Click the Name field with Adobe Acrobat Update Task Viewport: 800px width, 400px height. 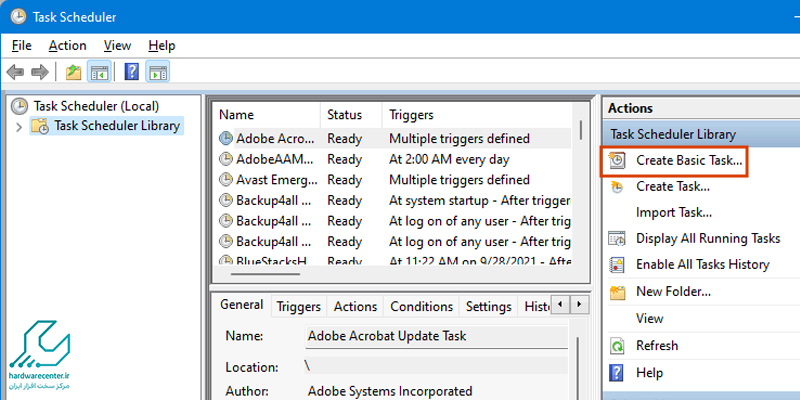pyautogui.click(x=436, y=336)
